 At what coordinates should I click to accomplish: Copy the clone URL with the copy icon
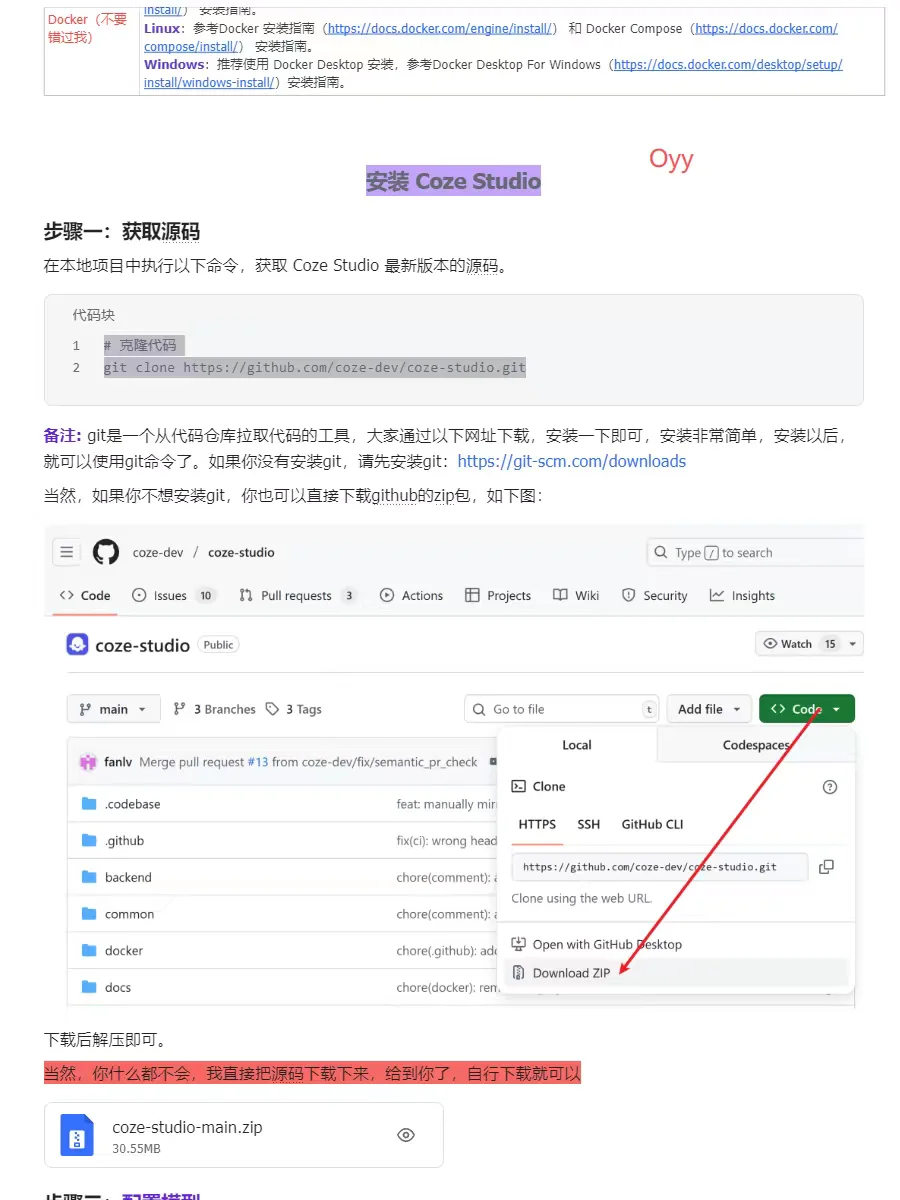[x=826, y=867]
